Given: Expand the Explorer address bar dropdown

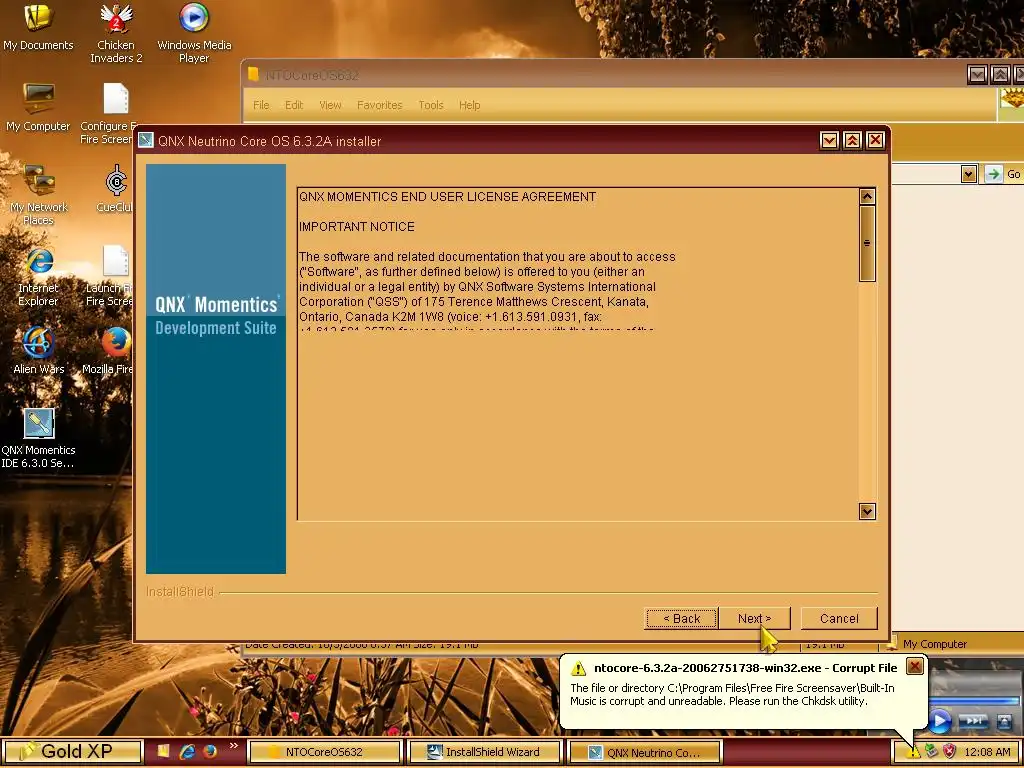Looking at the screenshot, I should [x=968, y=174].
